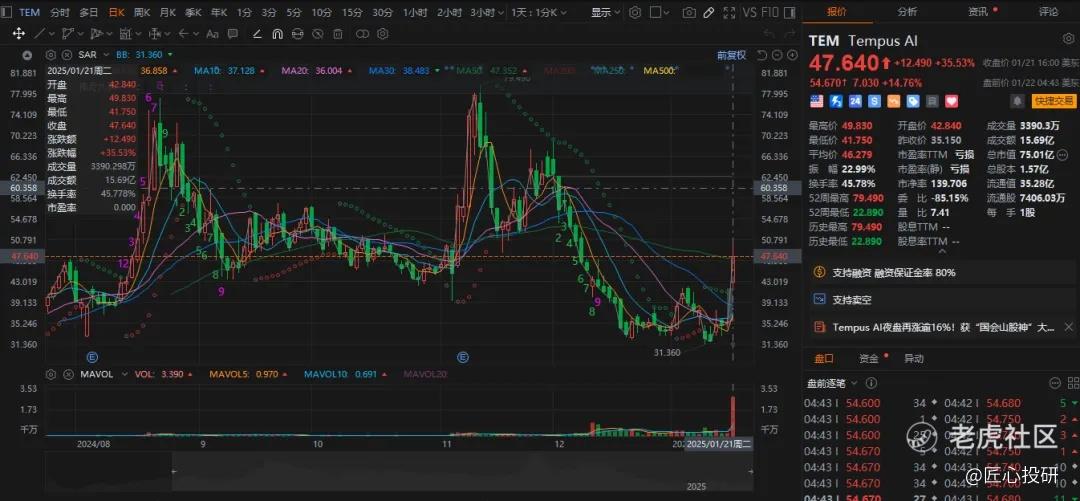This screenshot has height=501, width=1080.
Task: Click the blue 24 hour trading icon
Action: [855, 101]
